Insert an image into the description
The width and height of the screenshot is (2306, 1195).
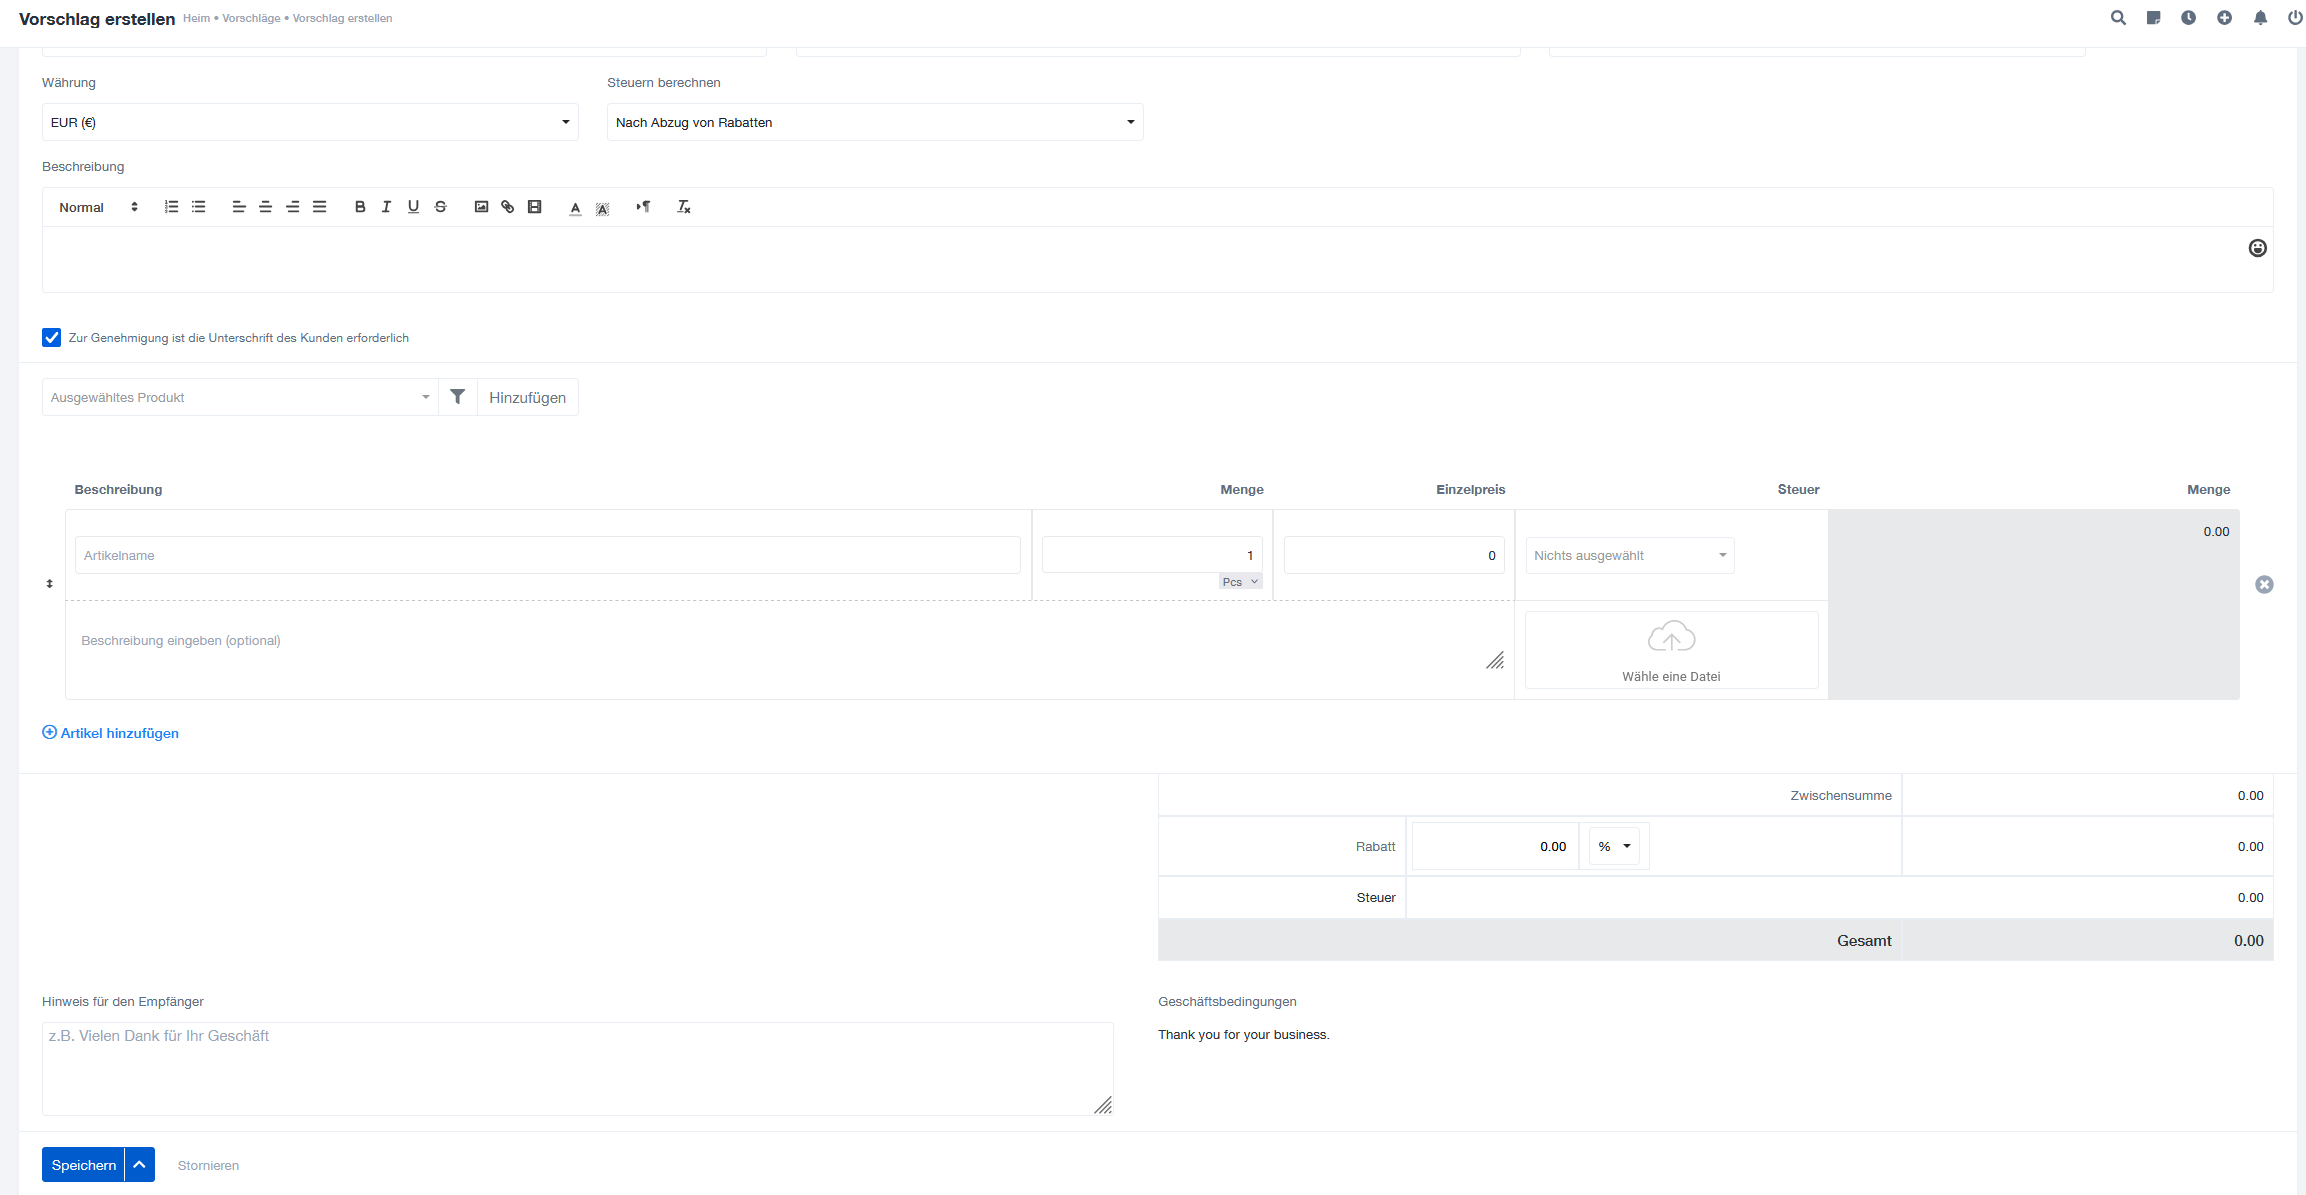click(481, 207)
